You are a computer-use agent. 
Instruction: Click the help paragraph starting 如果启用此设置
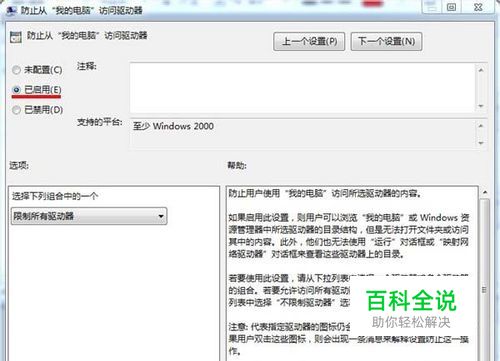[x=349, y=236]
